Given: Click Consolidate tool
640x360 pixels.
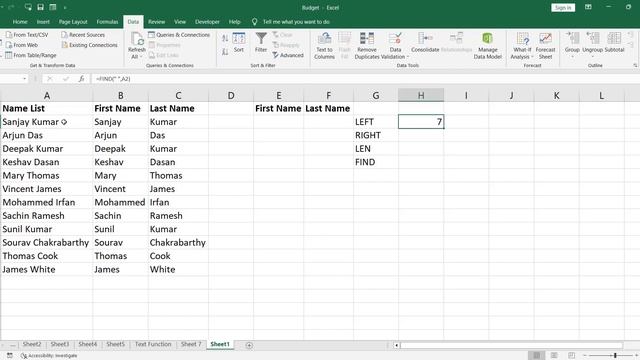Looking at the screenshot, I should pos(425,42).
